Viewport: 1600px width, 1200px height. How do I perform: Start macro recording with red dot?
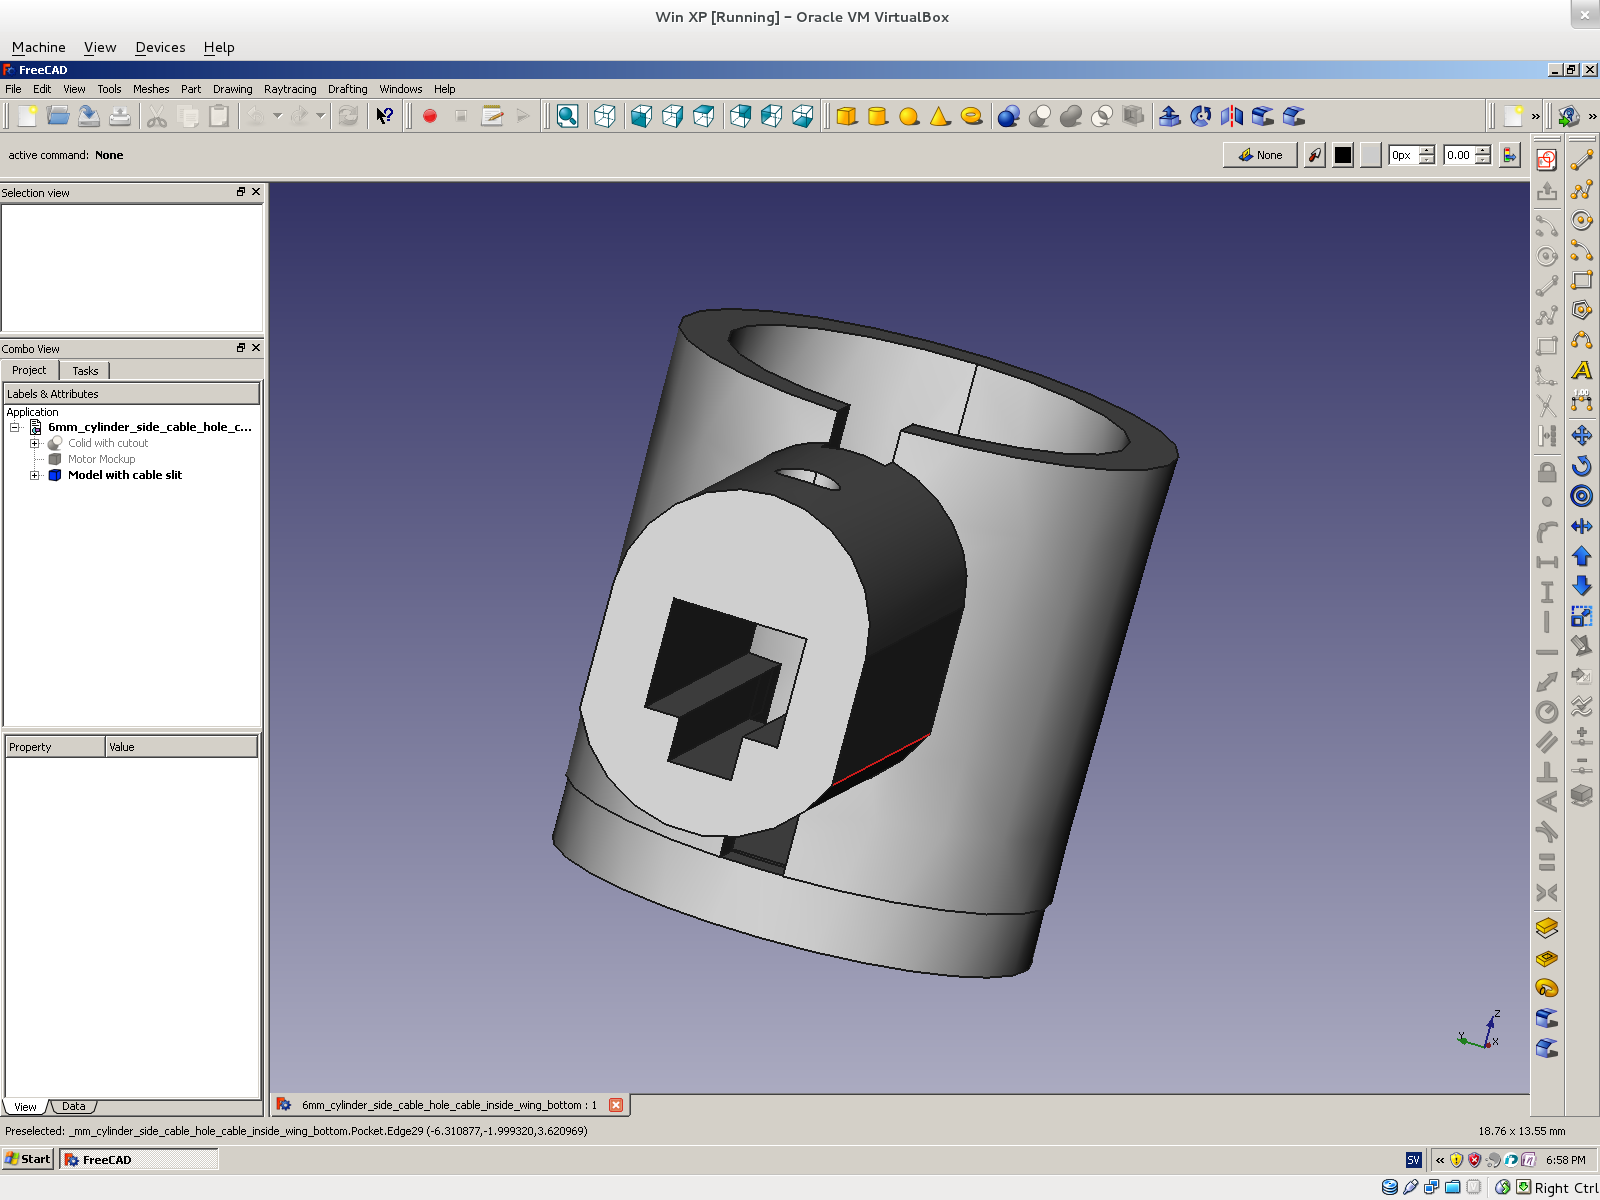tap(430, 116)
